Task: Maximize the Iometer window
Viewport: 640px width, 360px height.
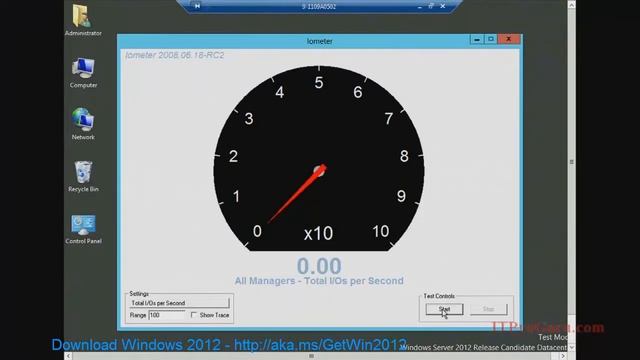Action: coord(491,39)
